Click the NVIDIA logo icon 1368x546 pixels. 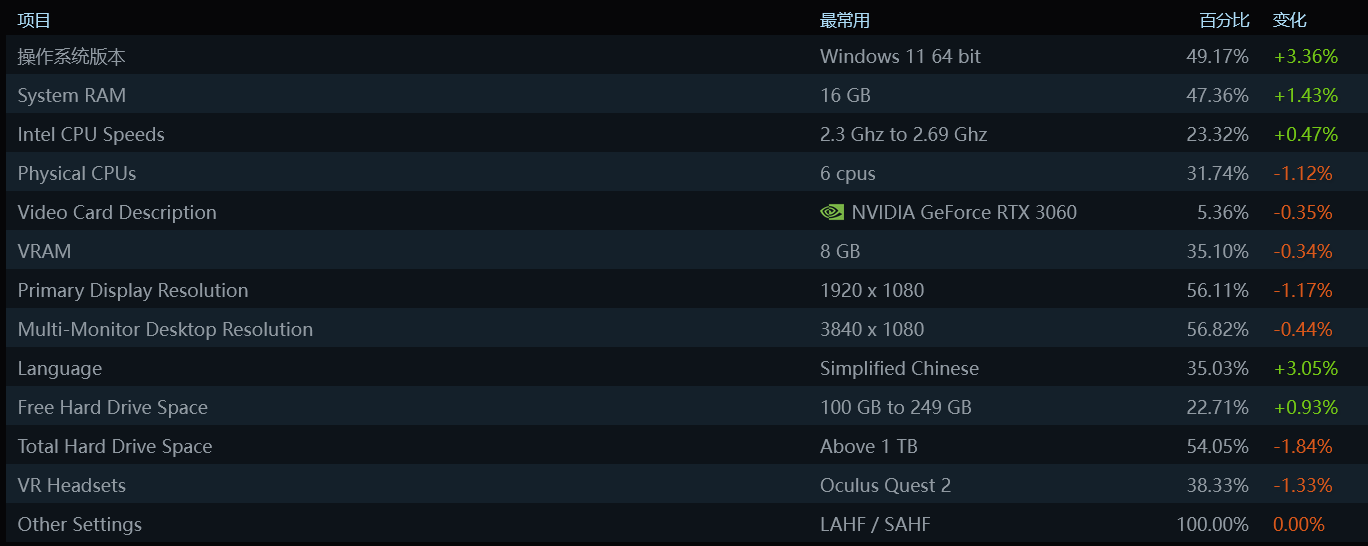(x=832, y=212)
